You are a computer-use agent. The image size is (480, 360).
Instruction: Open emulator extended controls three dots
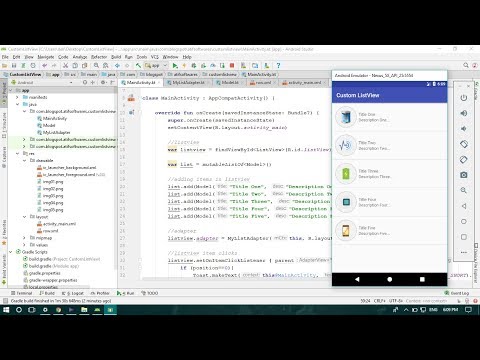pos(464,252)
